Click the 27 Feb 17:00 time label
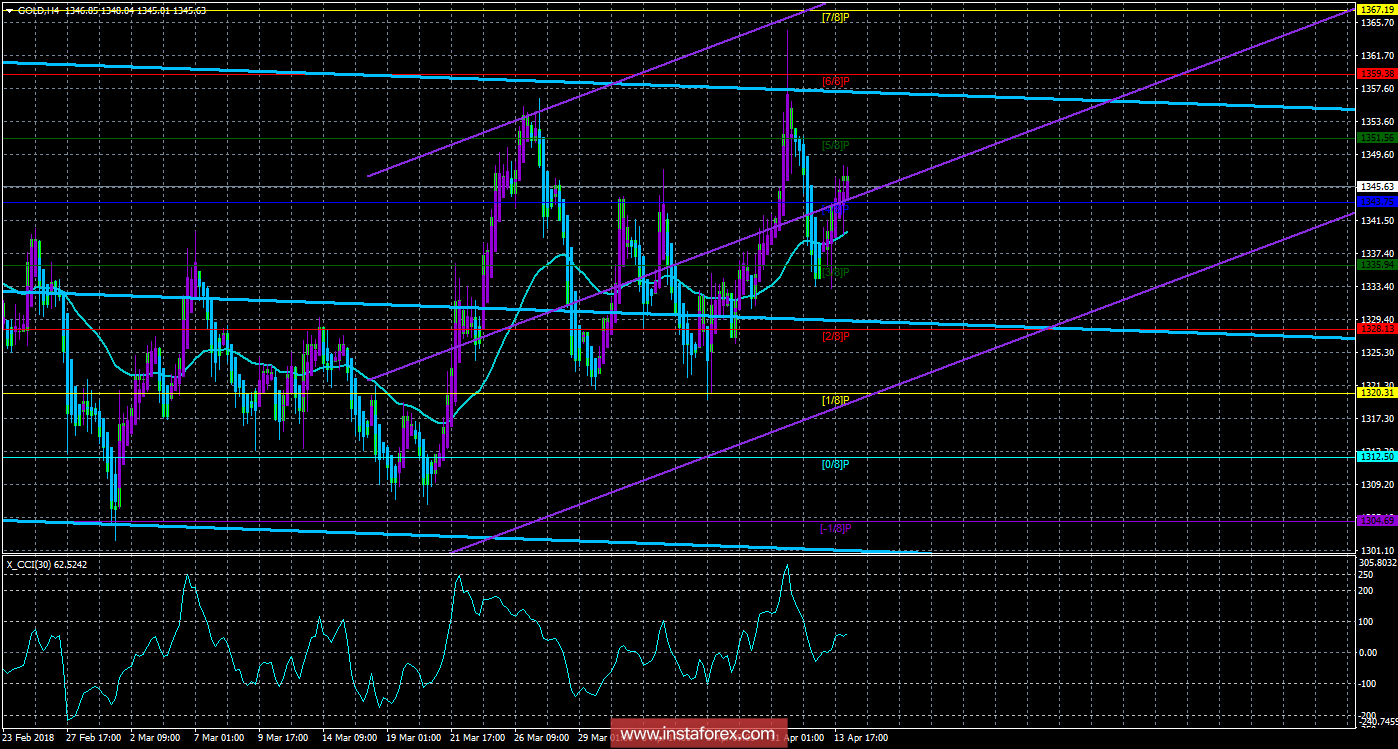 tap(96, 738)
